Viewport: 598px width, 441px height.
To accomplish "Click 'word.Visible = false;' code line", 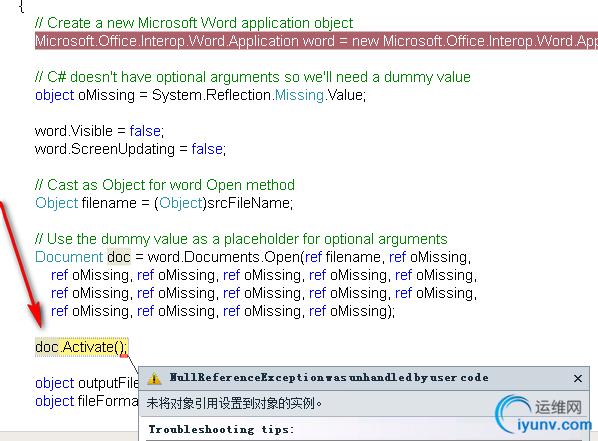I will point(99,131).
